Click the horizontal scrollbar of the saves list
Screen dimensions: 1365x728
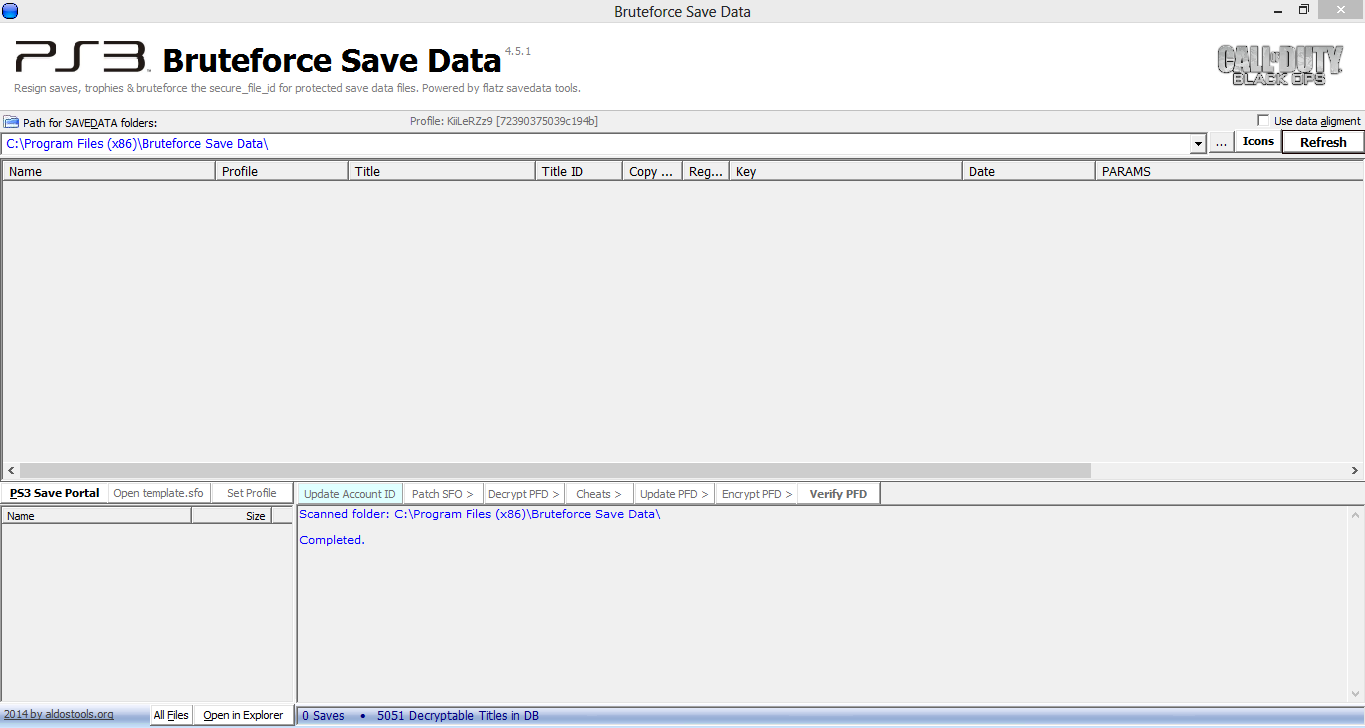click(x=555, y=470)
